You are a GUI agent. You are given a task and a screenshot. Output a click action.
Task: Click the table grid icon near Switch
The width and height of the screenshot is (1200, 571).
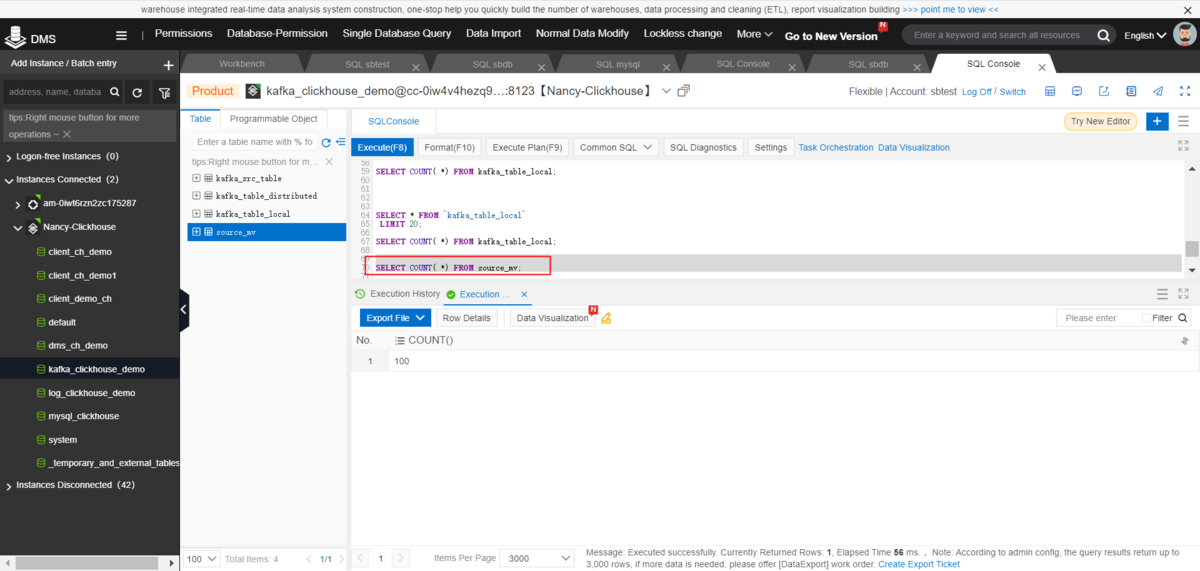click(x=1050, y=91)
